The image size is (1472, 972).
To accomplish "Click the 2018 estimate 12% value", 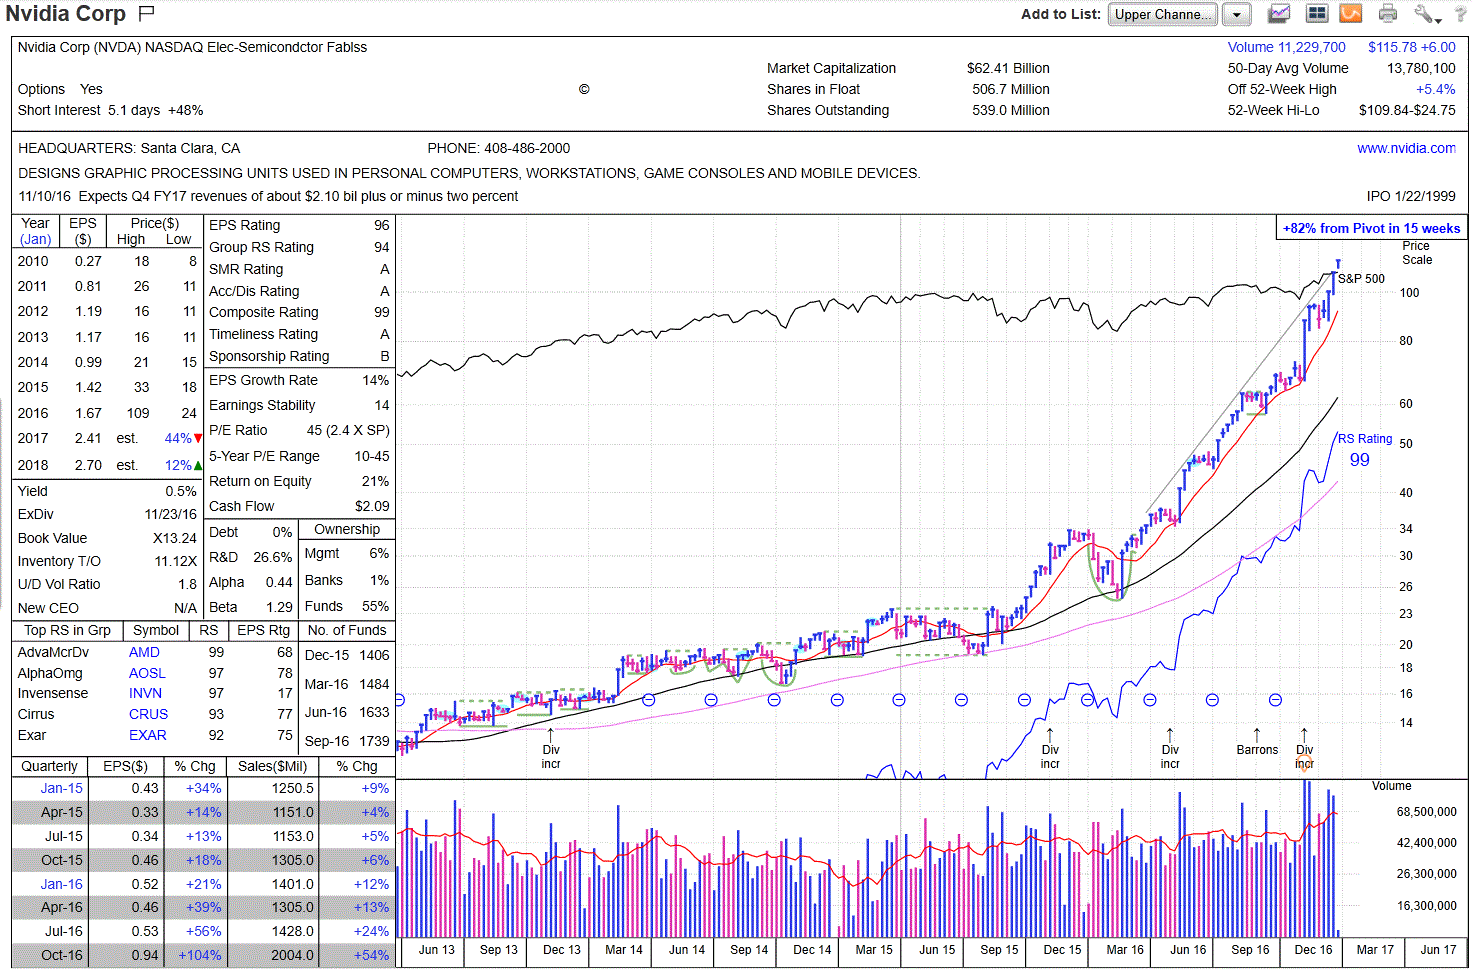I will 178,465.
